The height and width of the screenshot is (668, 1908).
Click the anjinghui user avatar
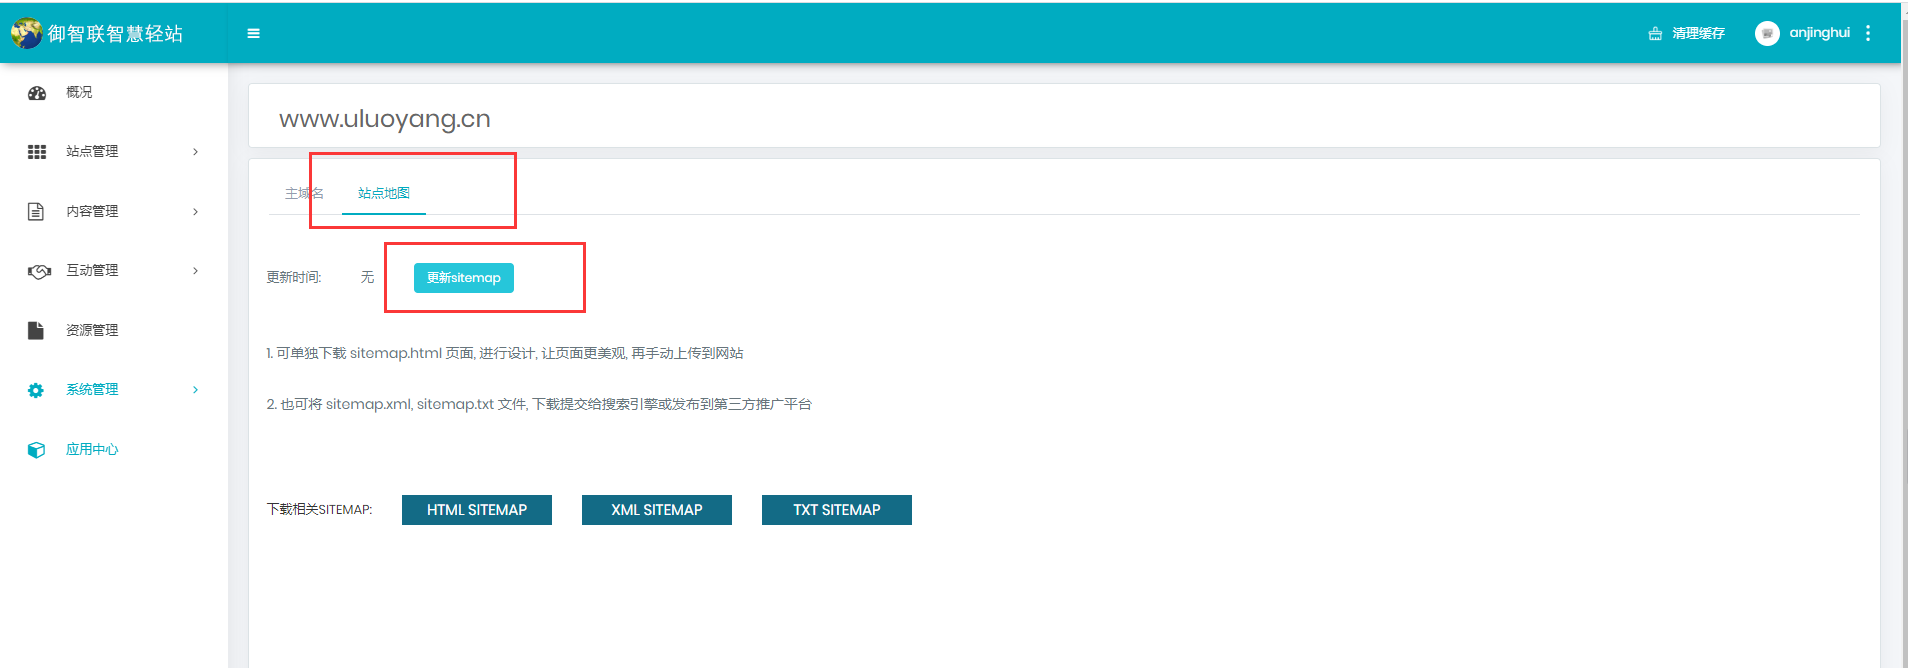[x=1767, y=33]
